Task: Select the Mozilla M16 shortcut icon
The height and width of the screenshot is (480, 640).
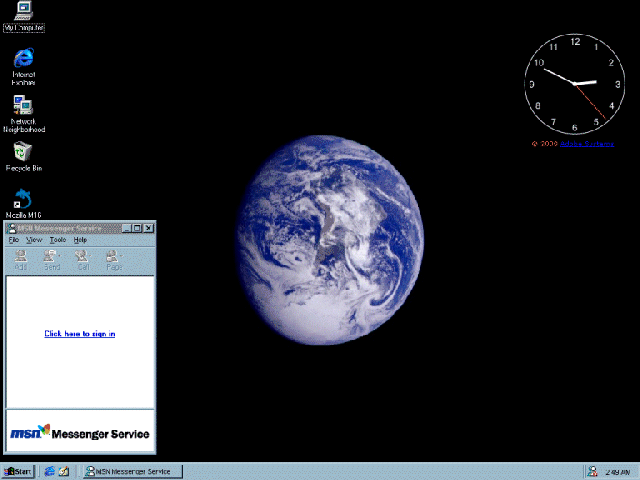Action: pyautogui.click(x=23, y=203)
